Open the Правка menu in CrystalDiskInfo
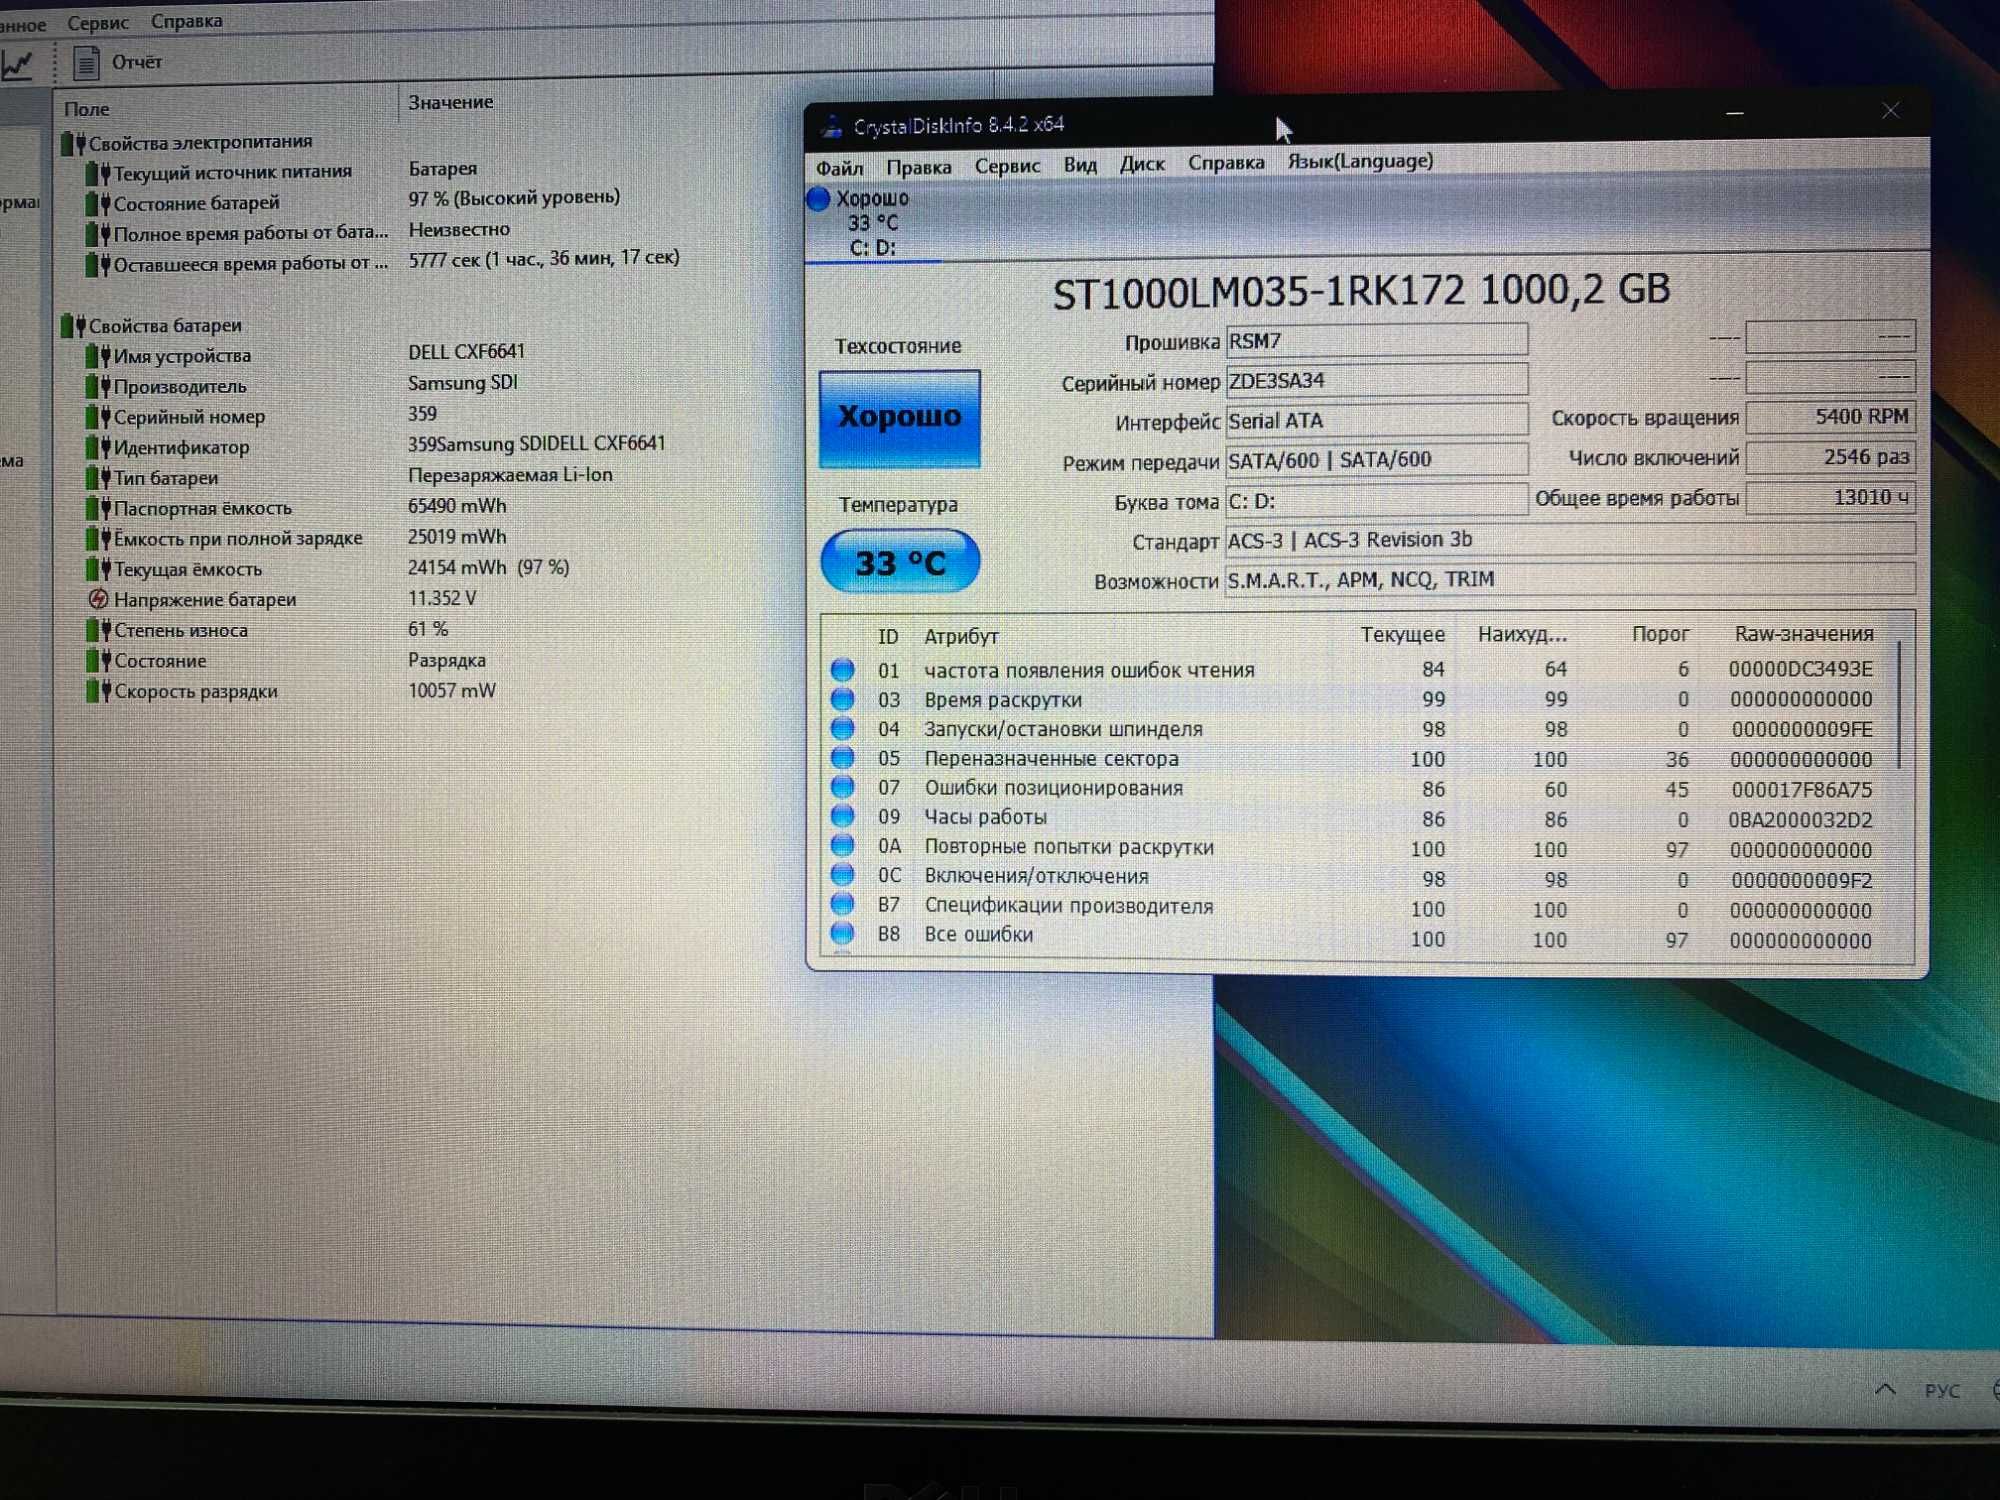 918,167
